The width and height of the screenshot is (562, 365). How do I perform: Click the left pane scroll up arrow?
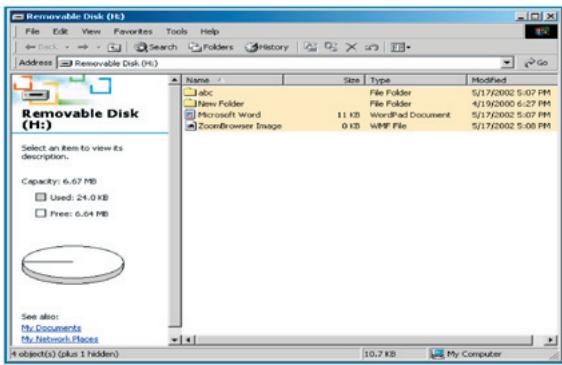(175, 80)
